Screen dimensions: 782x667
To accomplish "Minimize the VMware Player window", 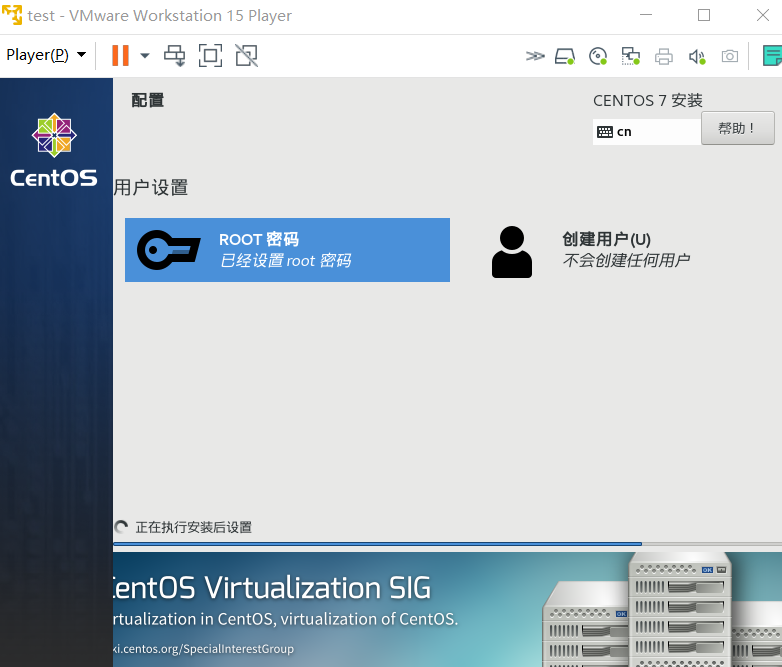I will click(x=646, y=15).
